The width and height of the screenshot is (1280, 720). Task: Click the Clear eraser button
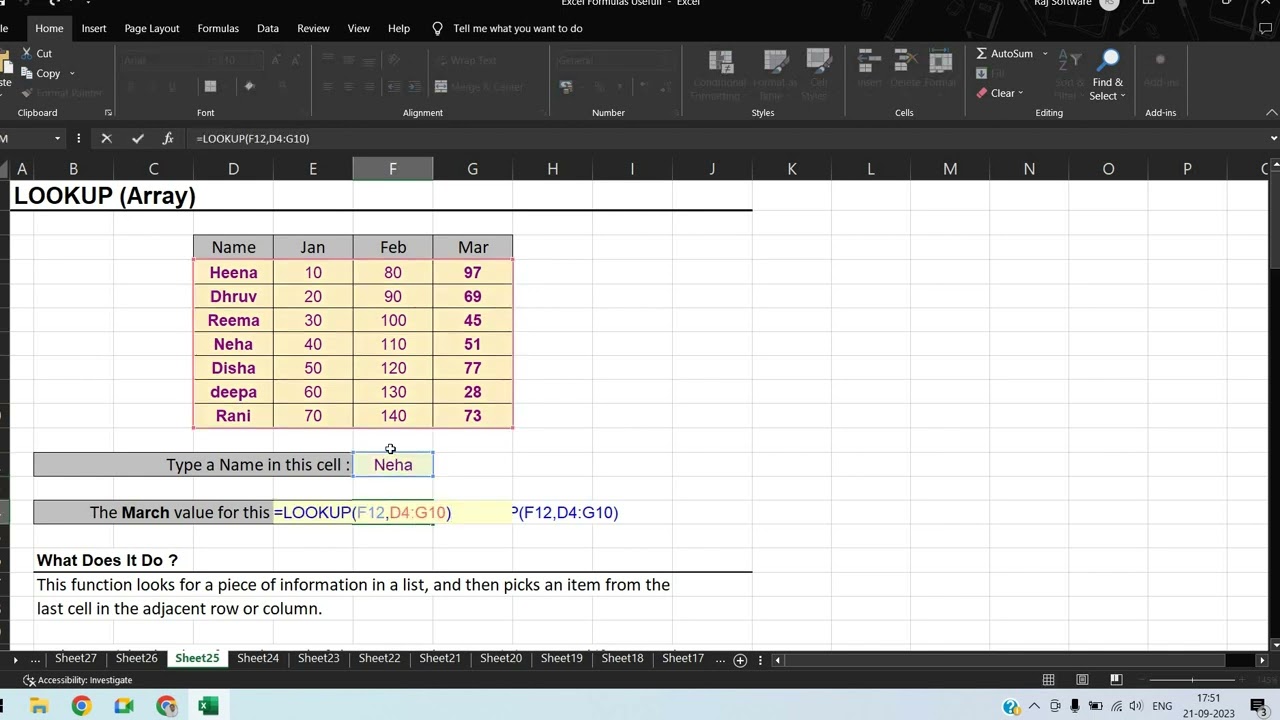(x=995, y=93)
